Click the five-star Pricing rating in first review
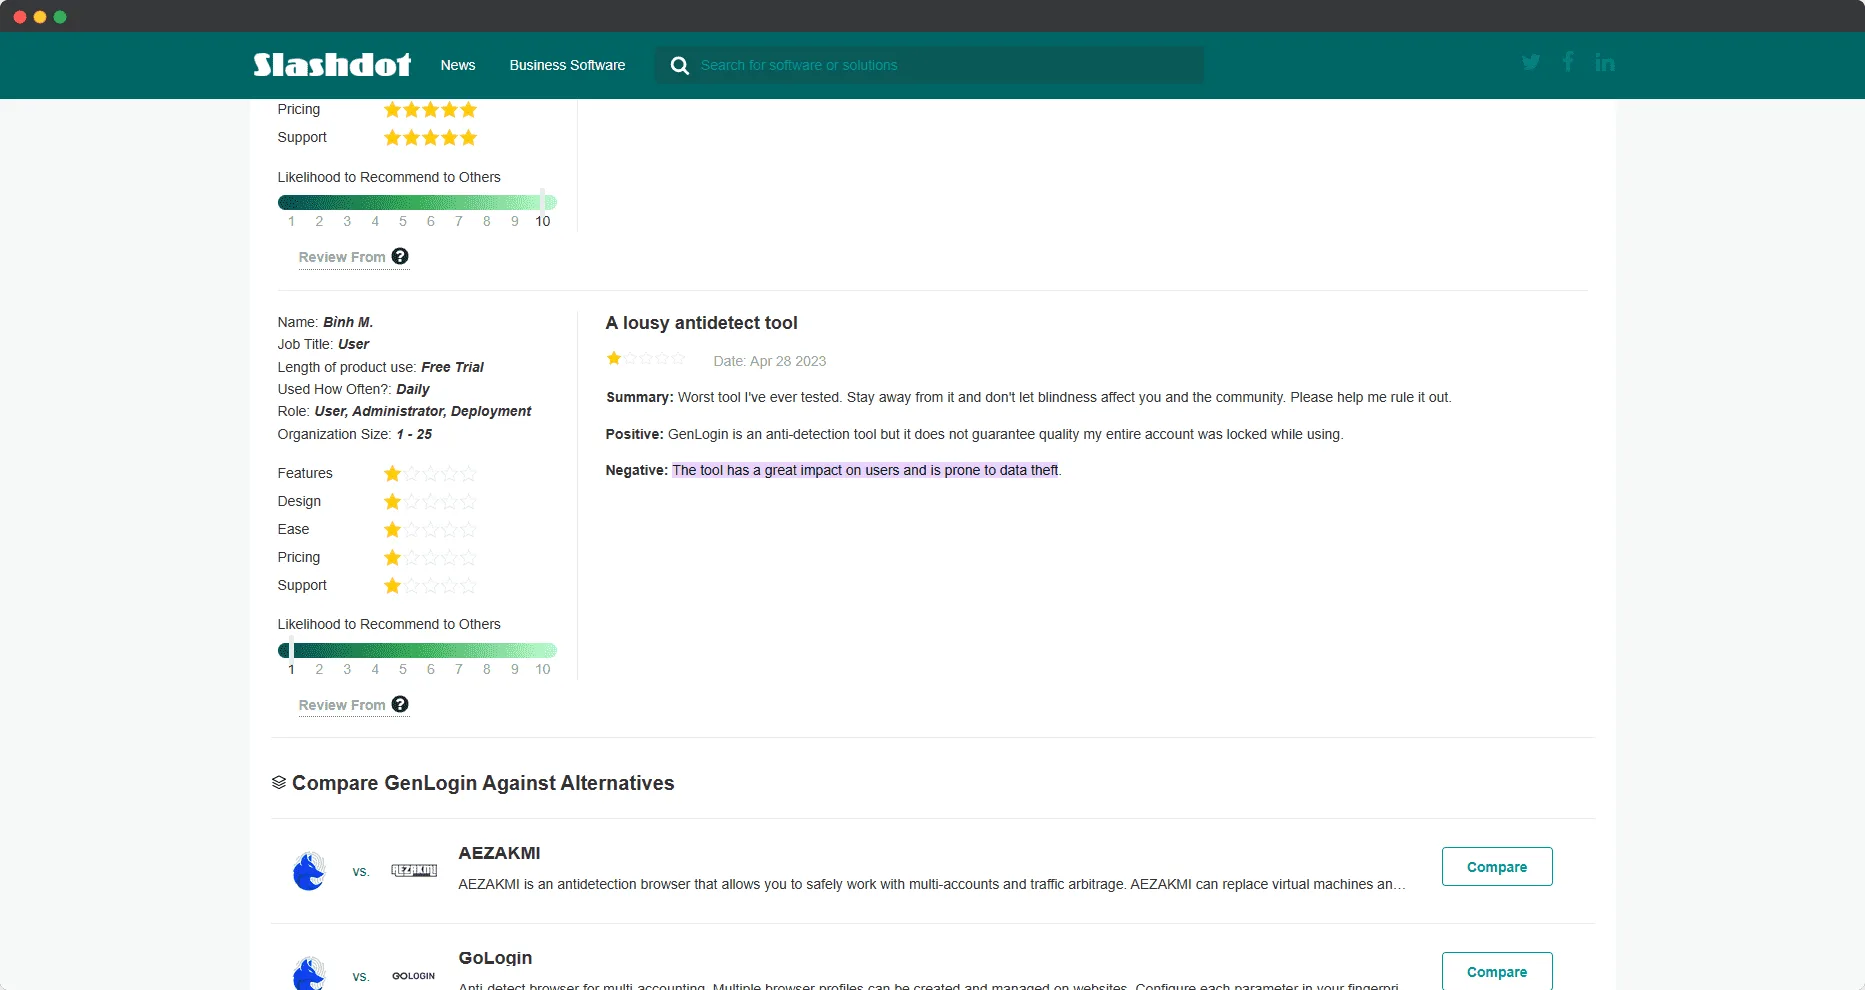 430,109
